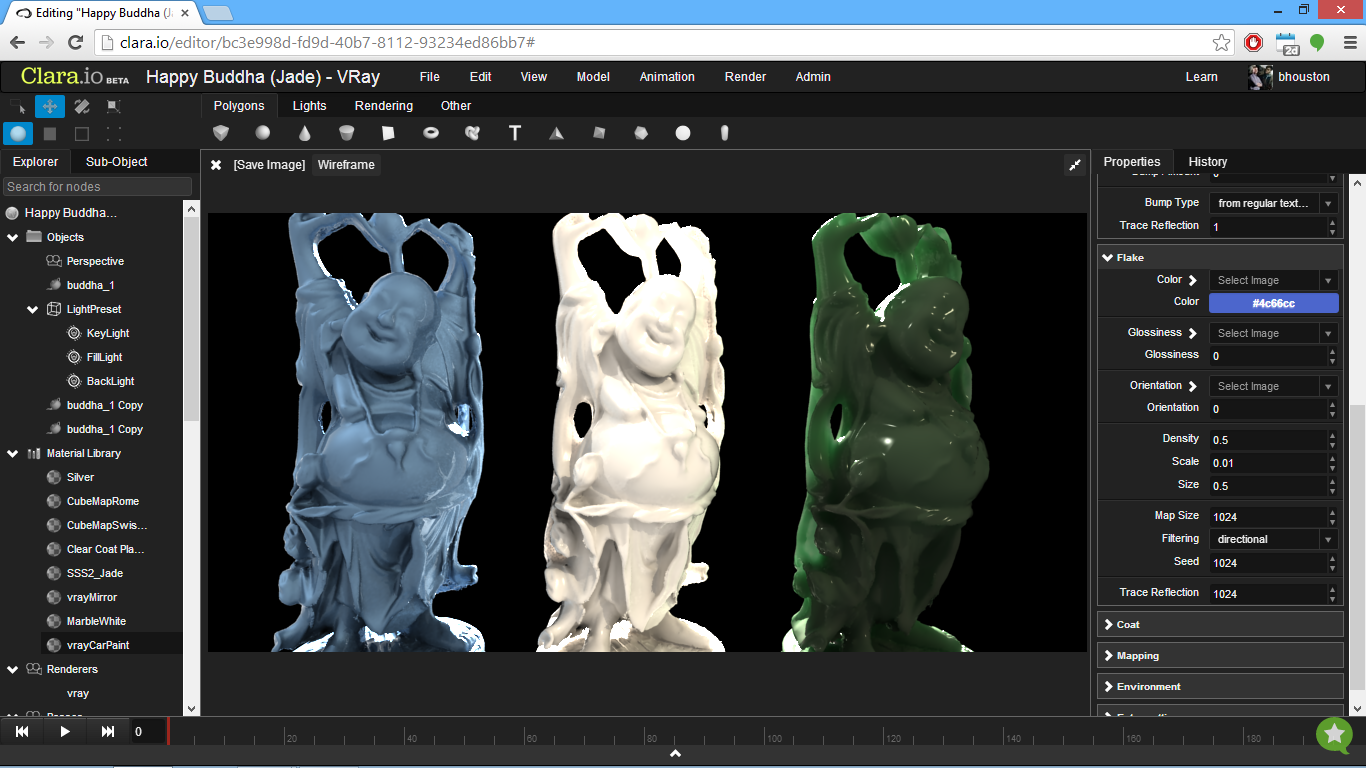
Task: Click the Learn link
Action: [1202, 77]
